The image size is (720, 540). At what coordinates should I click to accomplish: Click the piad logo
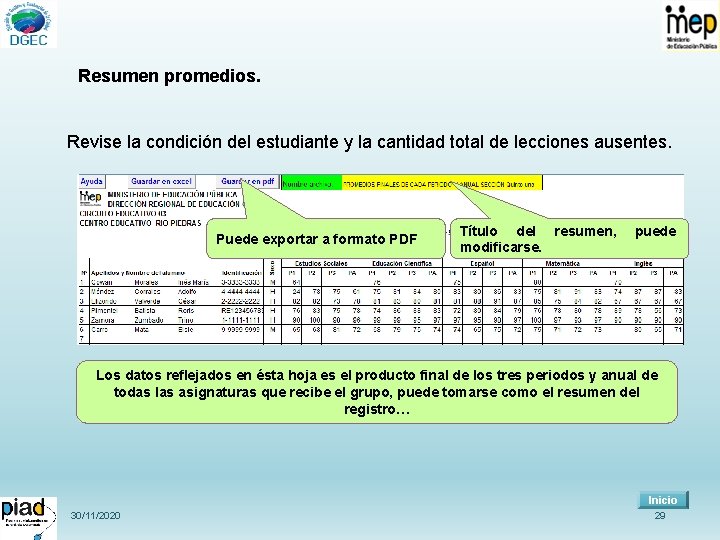point(28,518)
